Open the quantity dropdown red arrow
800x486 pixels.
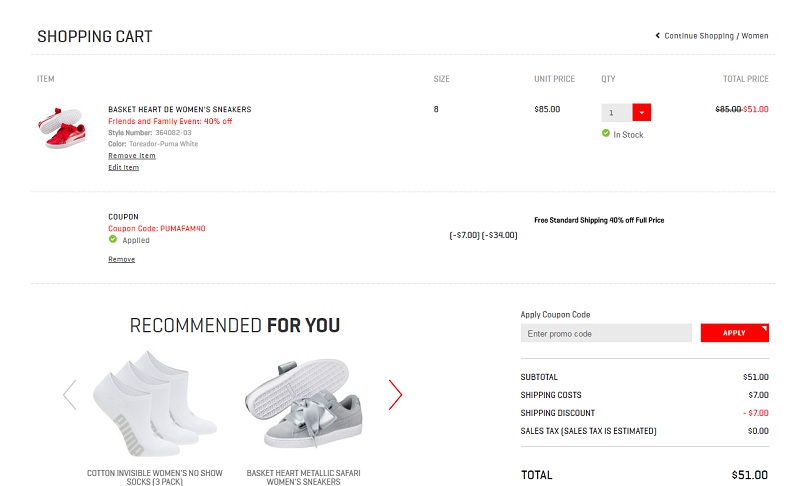click(x=641, y=112)
